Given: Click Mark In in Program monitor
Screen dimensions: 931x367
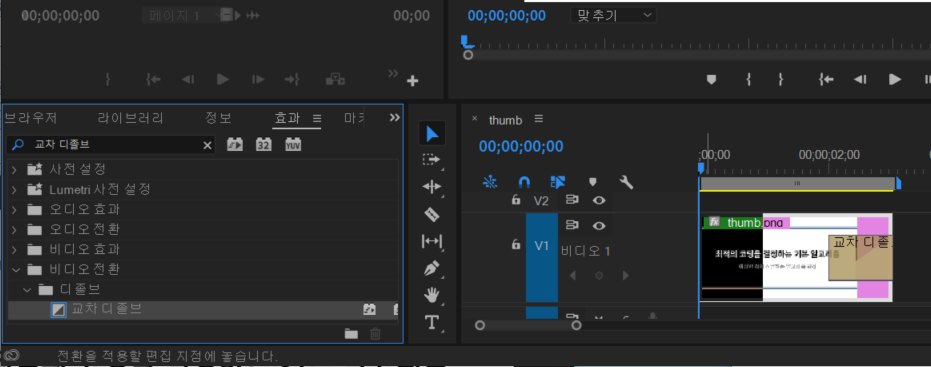Looking at the screenshot, I should (x=749, y=79).
